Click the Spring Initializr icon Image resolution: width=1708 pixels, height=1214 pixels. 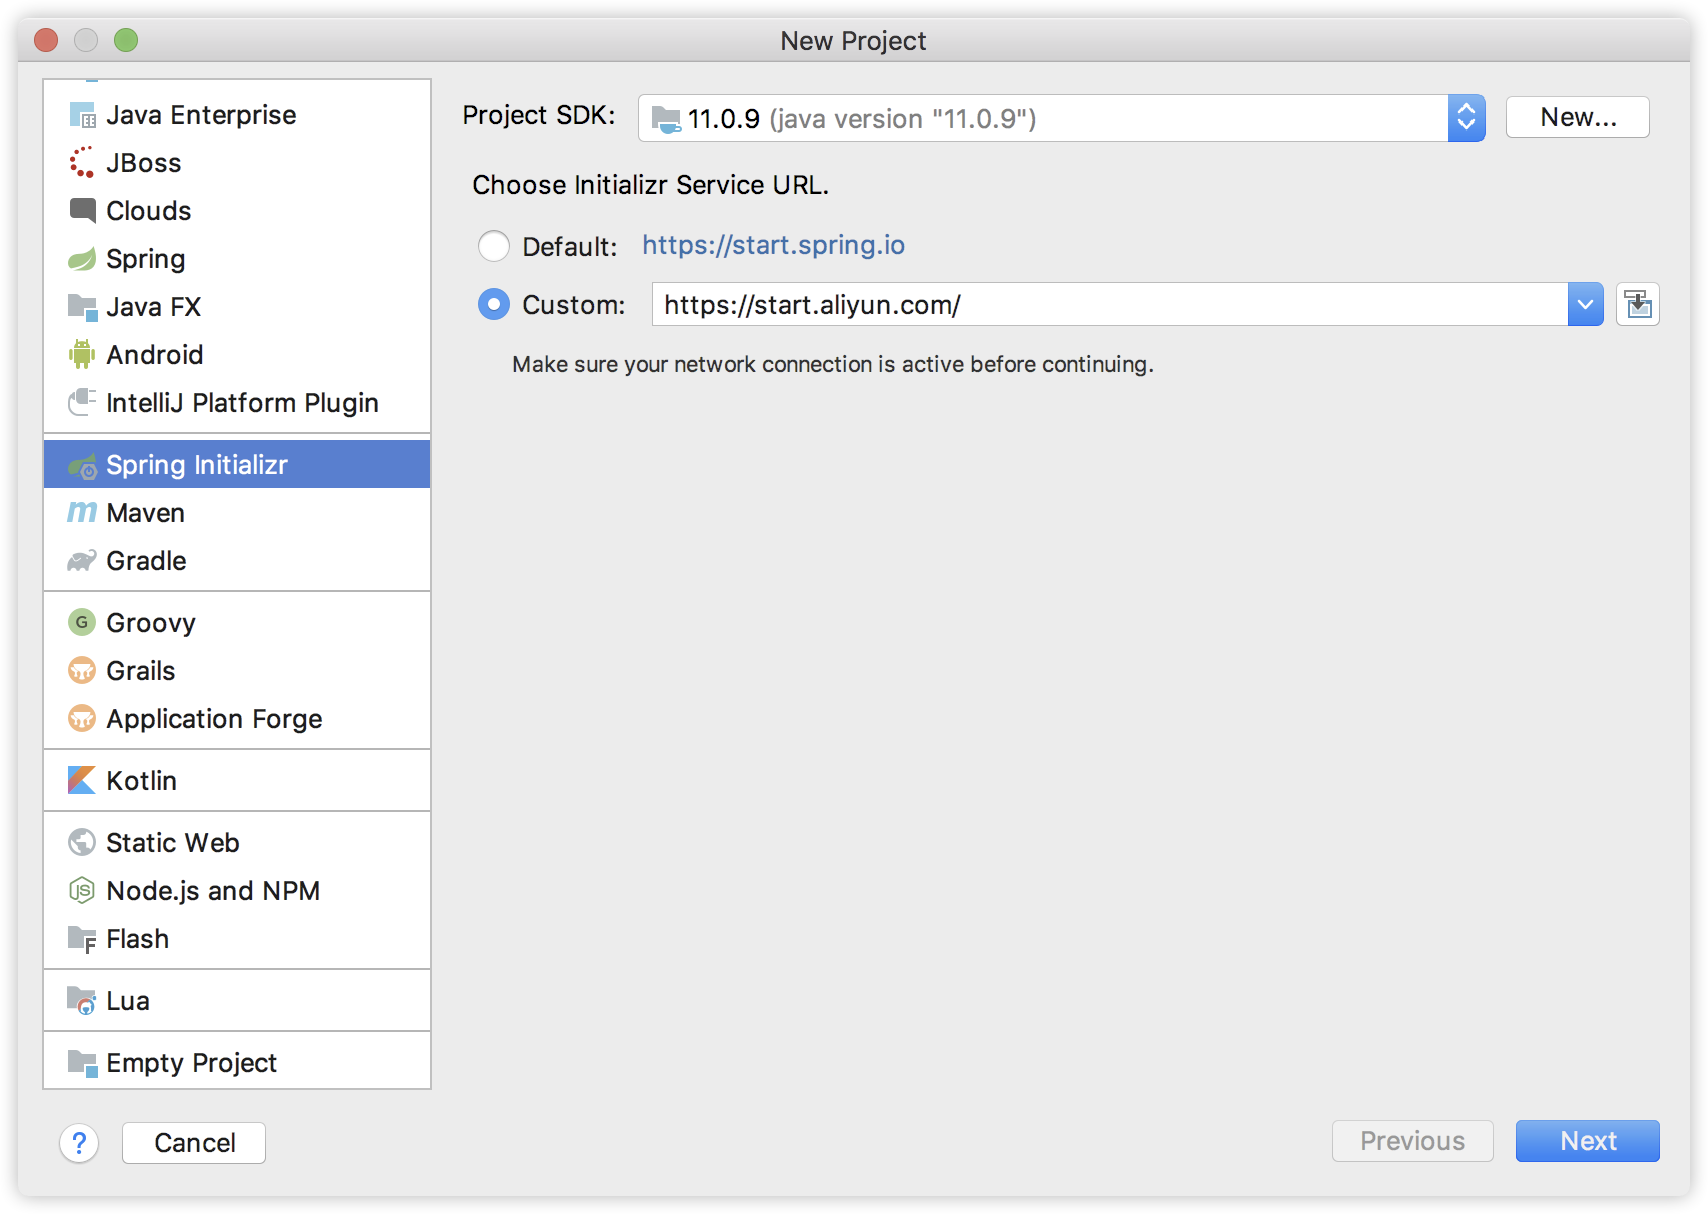click(x=82, y=465)
